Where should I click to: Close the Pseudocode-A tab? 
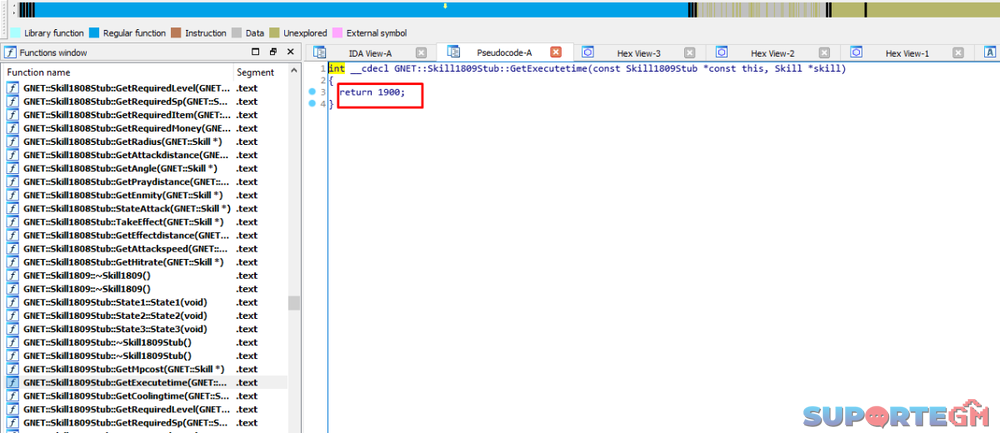[x=556, y=52]
